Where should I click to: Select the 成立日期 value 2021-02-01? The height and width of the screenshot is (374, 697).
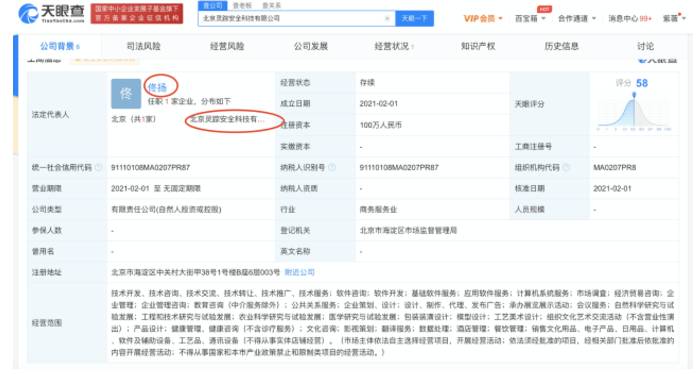tap(379, 104)
